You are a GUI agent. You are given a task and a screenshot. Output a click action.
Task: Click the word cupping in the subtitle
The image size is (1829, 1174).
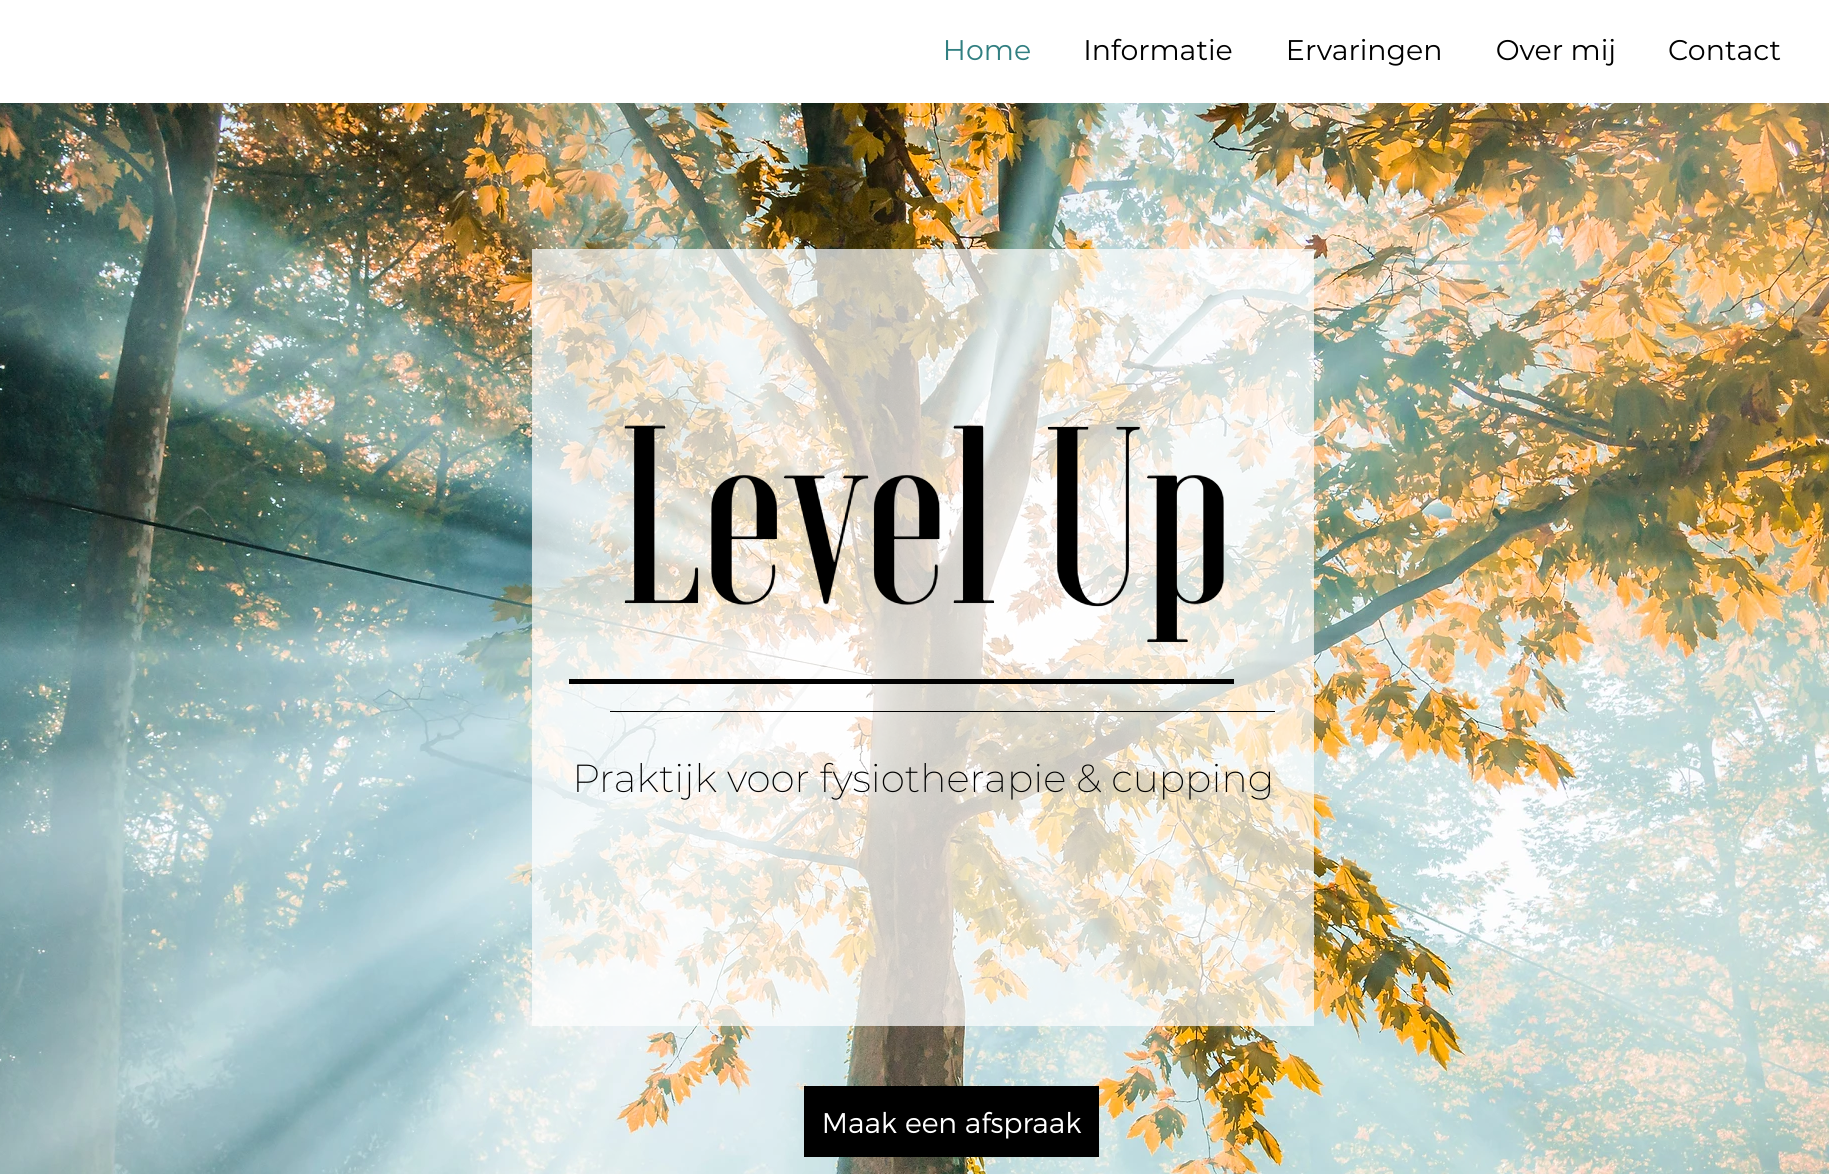(1192, 780)
